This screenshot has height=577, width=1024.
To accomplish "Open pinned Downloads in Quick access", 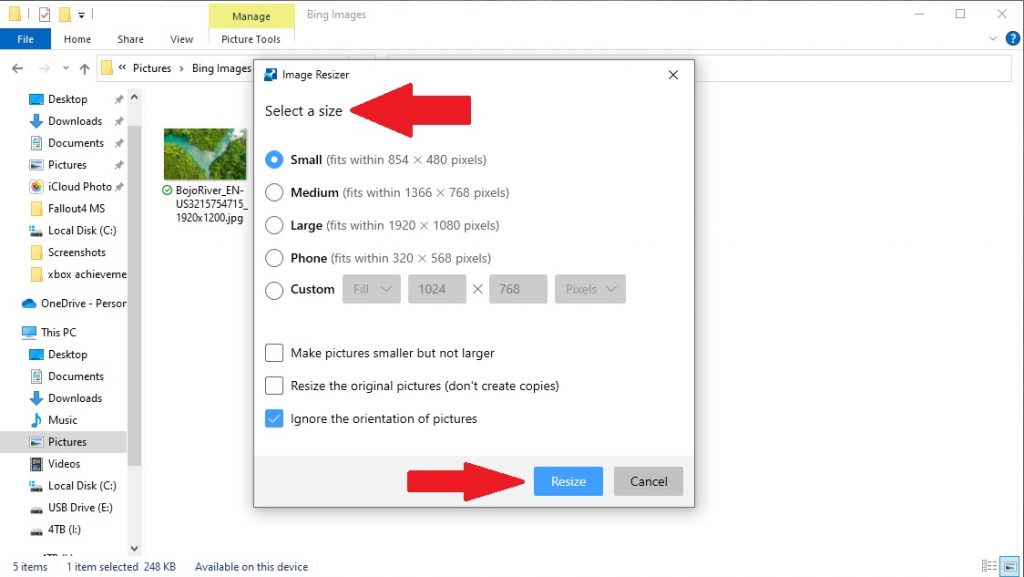I will coord(75,121).
